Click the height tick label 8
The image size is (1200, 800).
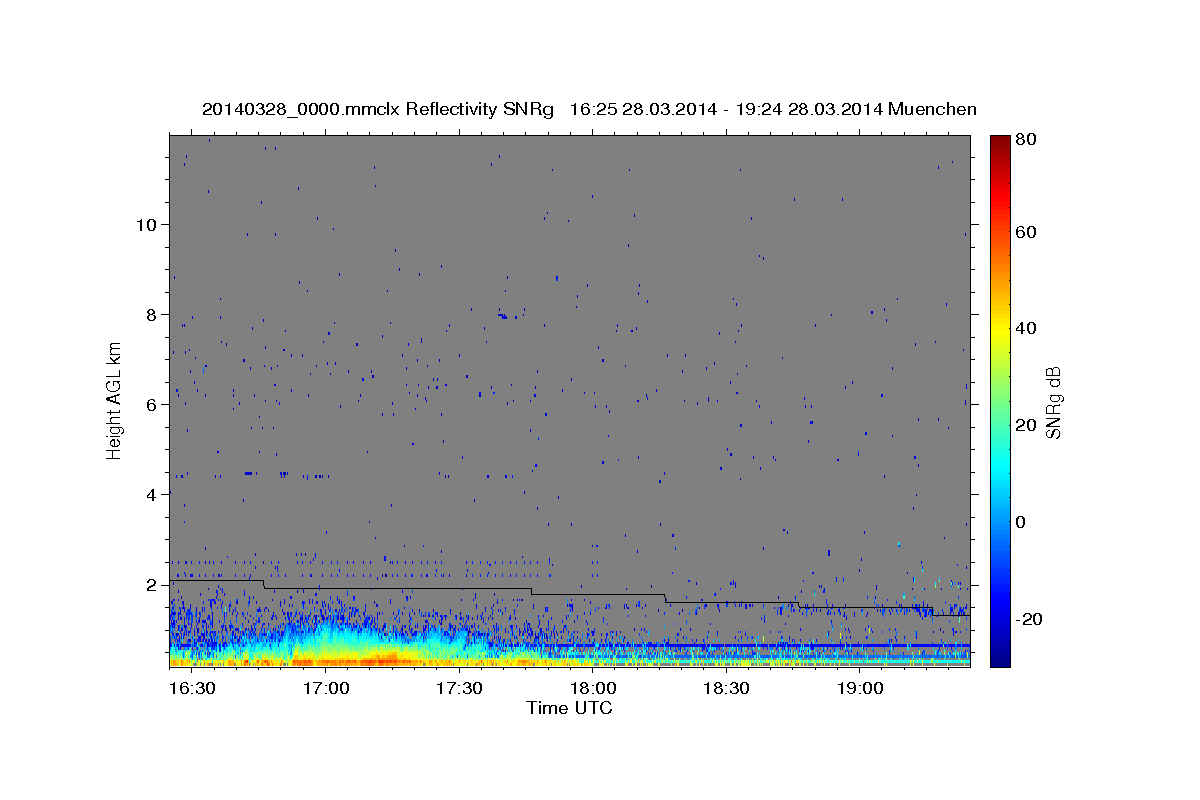(x=153, y=314)
